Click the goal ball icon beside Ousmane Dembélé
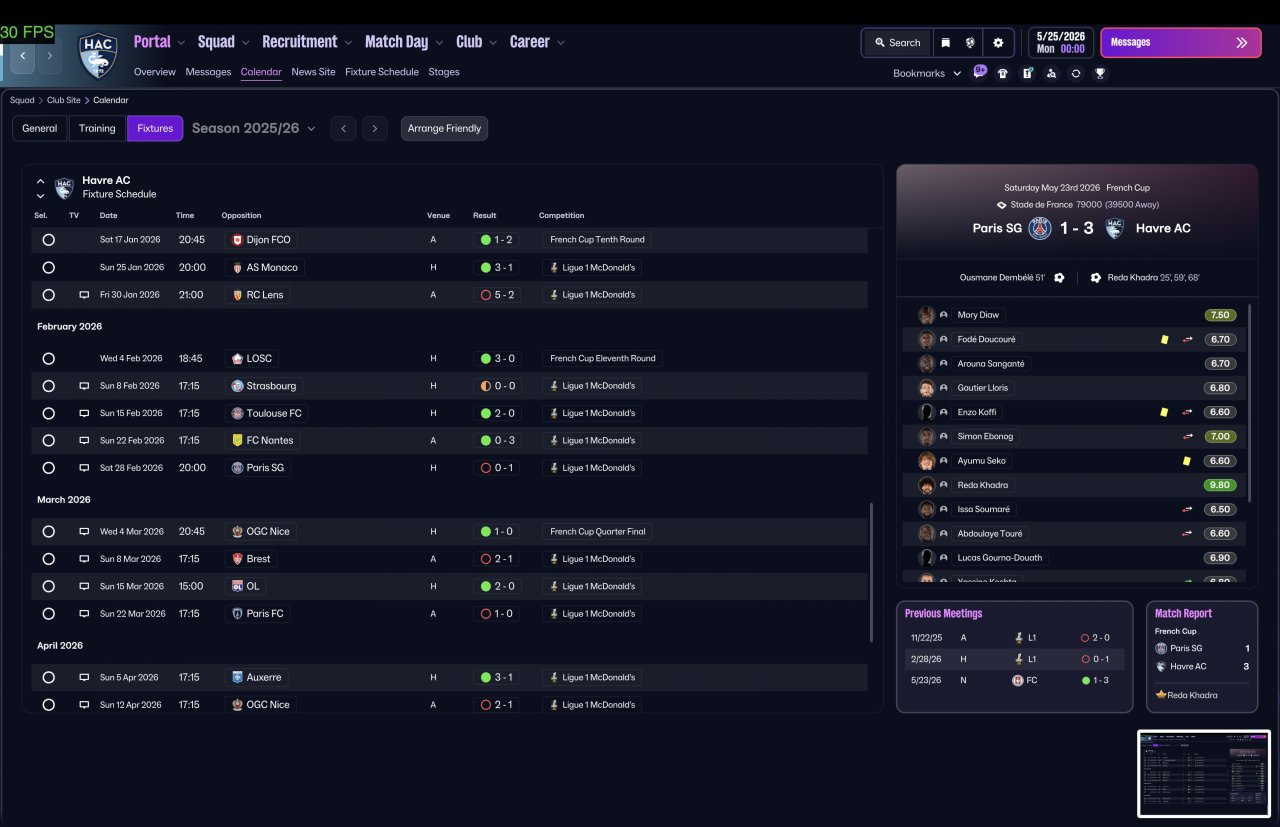1280x827 pixels. pos(1059,277)
